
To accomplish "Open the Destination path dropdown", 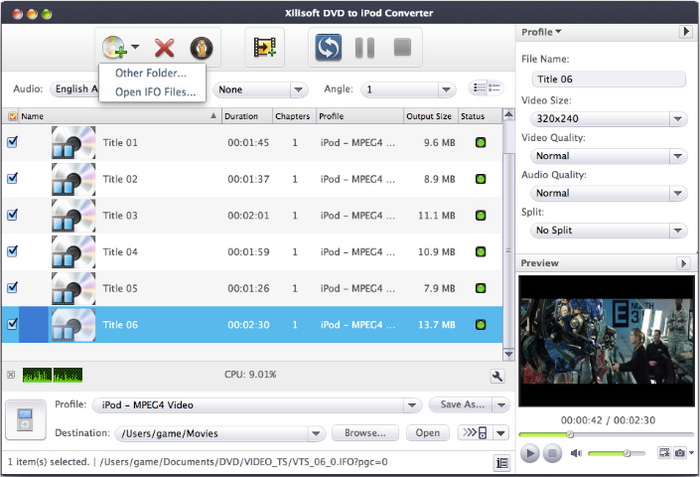I will (220, 433).
